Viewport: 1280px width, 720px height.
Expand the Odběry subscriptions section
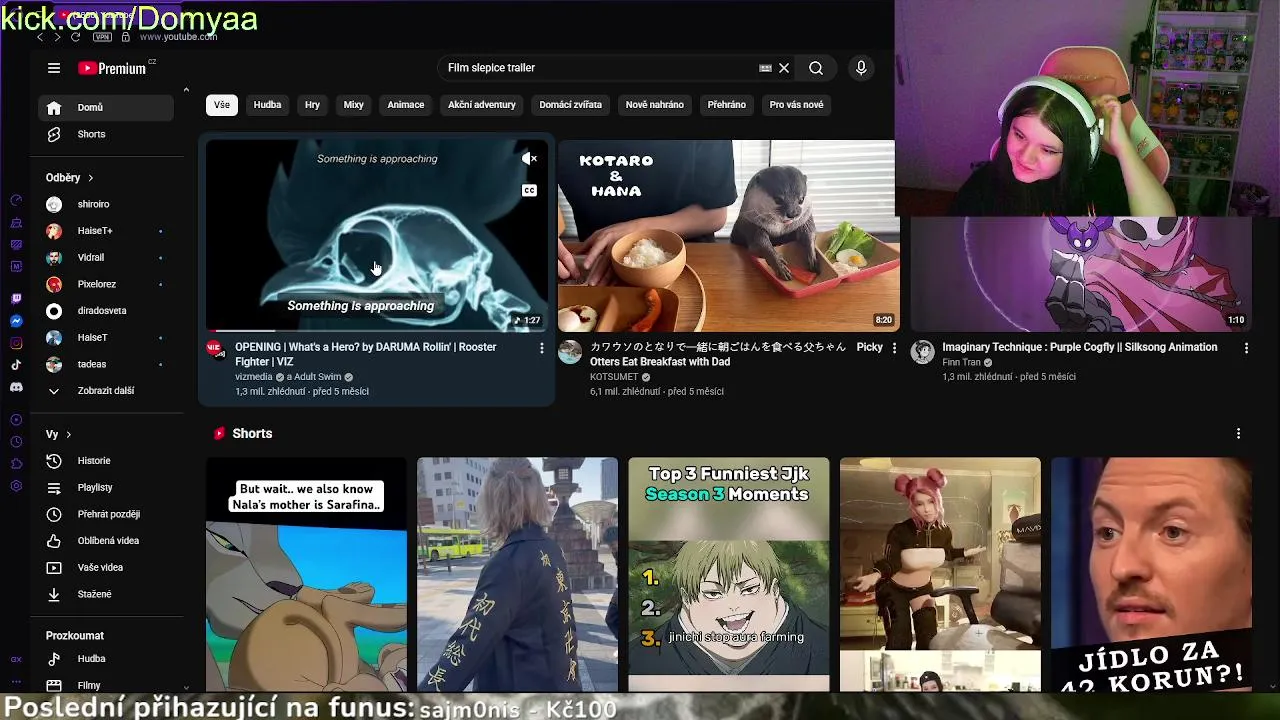69,178
